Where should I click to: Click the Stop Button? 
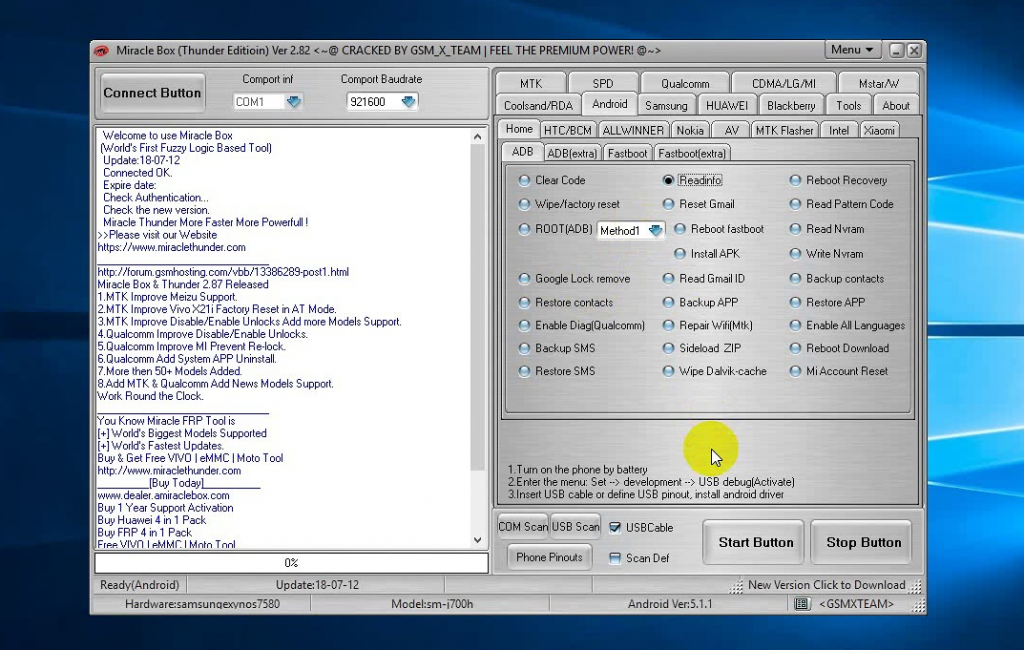[863, 542]
